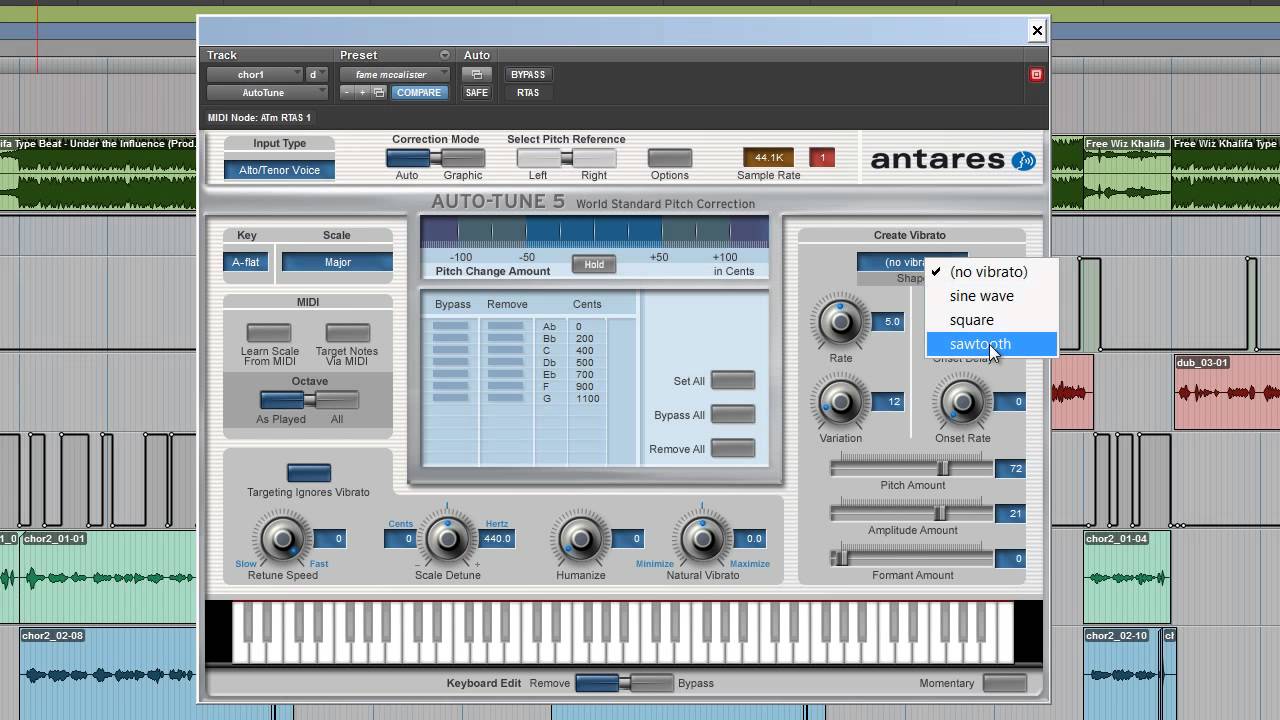Go to next preset with plus button
The width and height of the screenshot is (1280, 720).
pos(362,92)
